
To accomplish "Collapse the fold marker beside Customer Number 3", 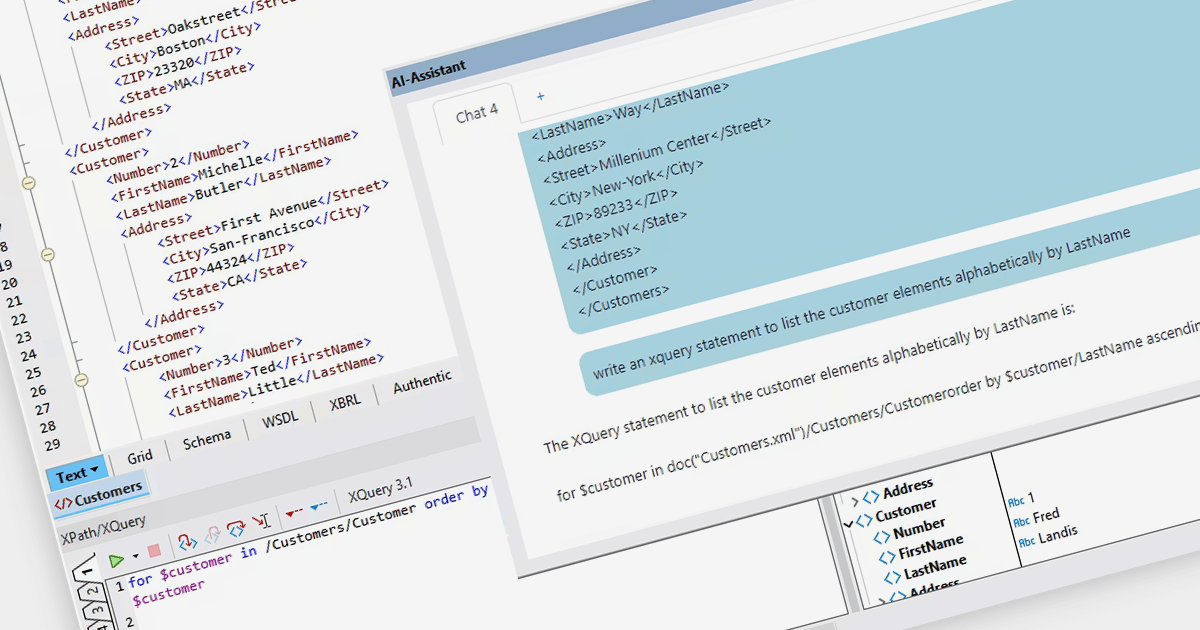I will tap(82, 379).
